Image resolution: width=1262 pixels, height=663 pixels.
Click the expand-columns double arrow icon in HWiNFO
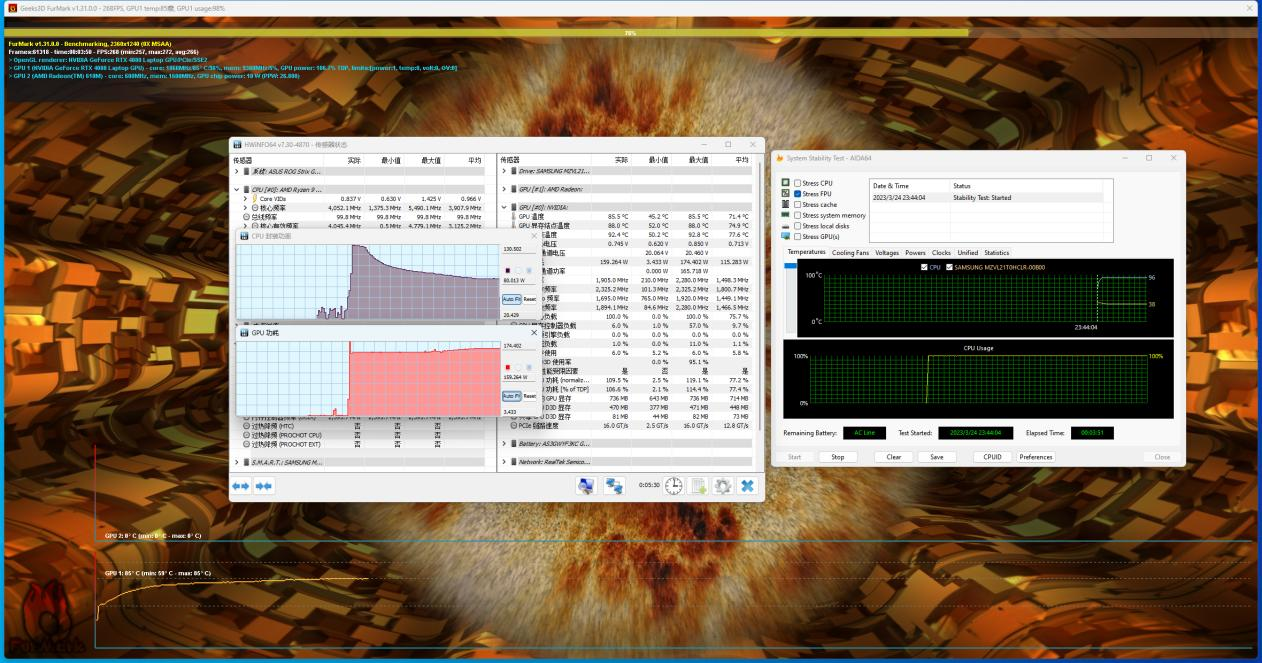(x=241, y=486)
